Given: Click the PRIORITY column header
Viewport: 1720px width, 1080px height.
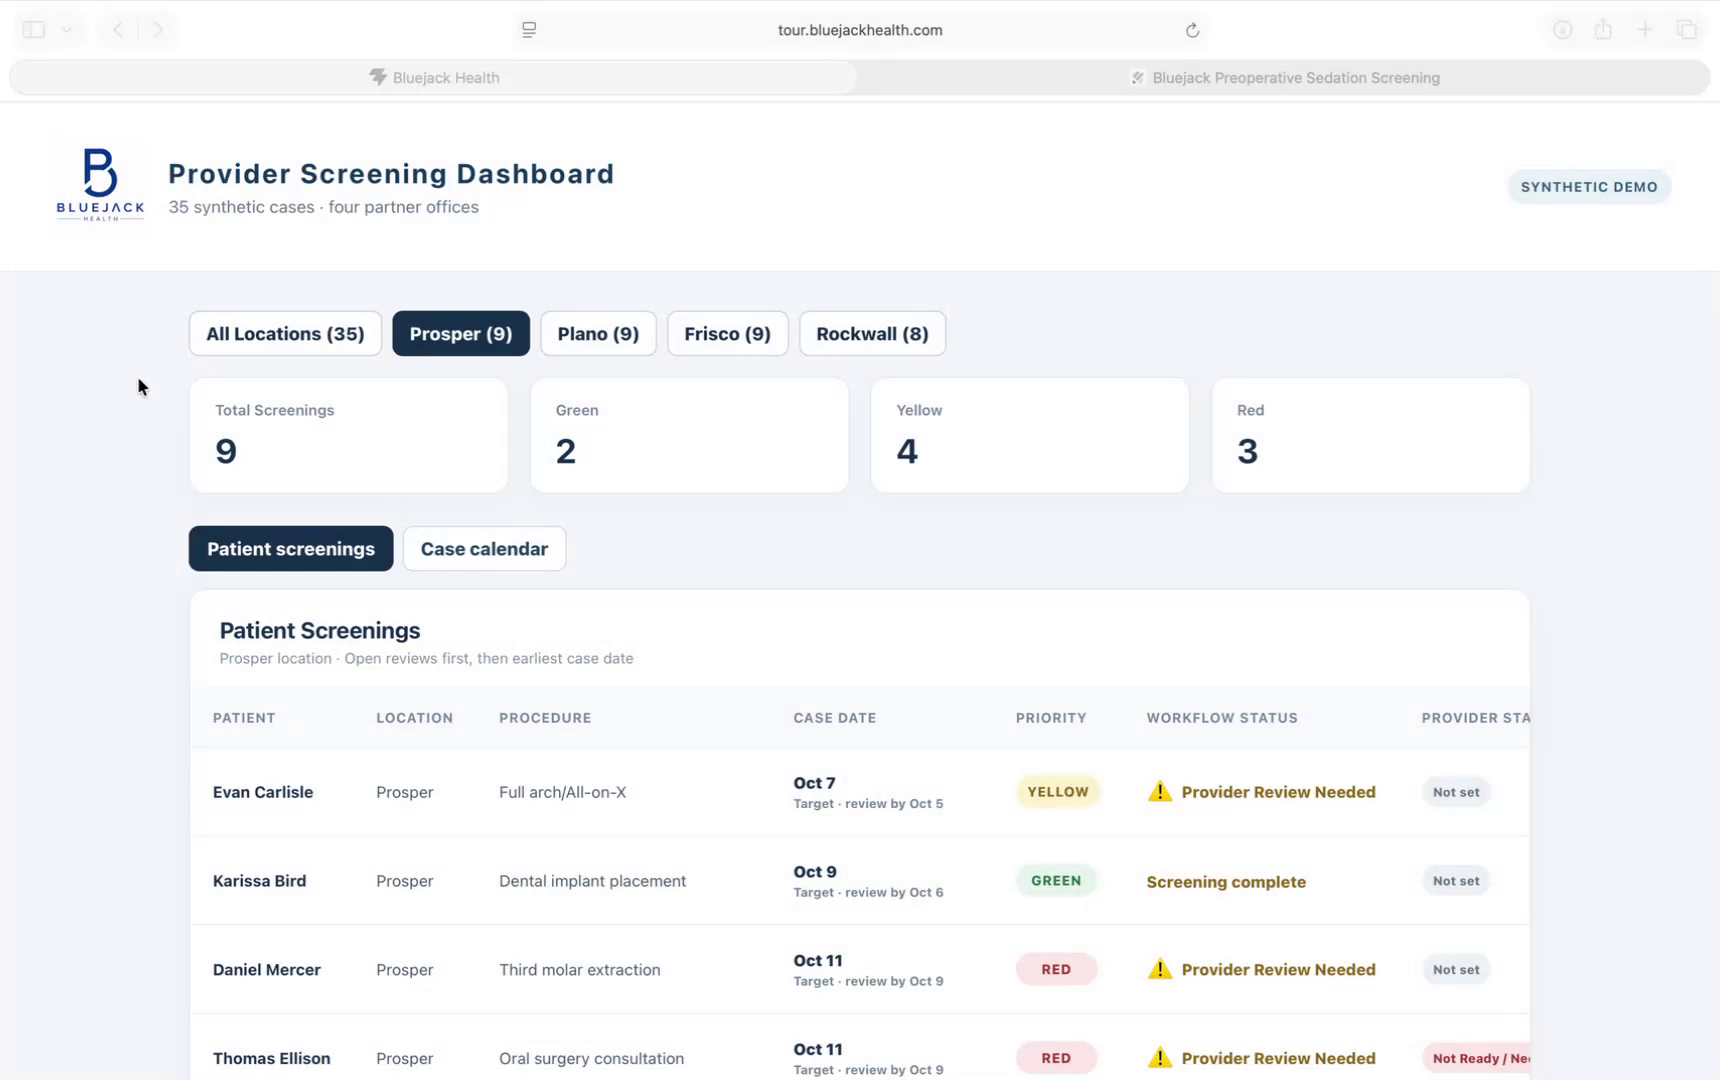Looking at the screenshot, I should 1051,718.
